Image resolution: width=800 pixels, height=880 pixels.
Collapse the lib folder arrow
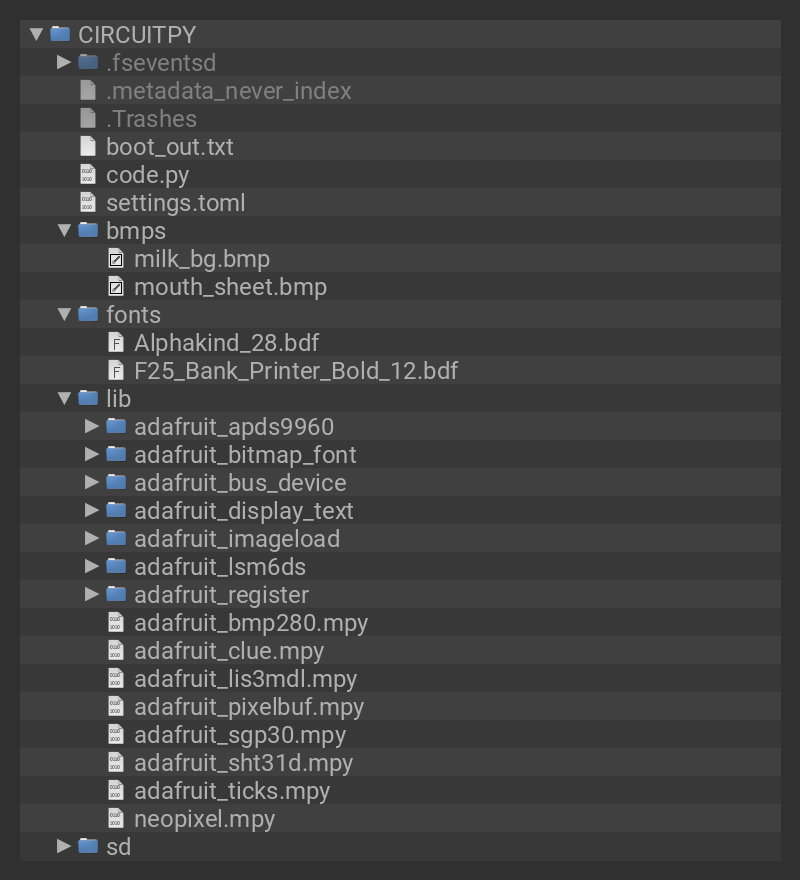click(64, 399)
